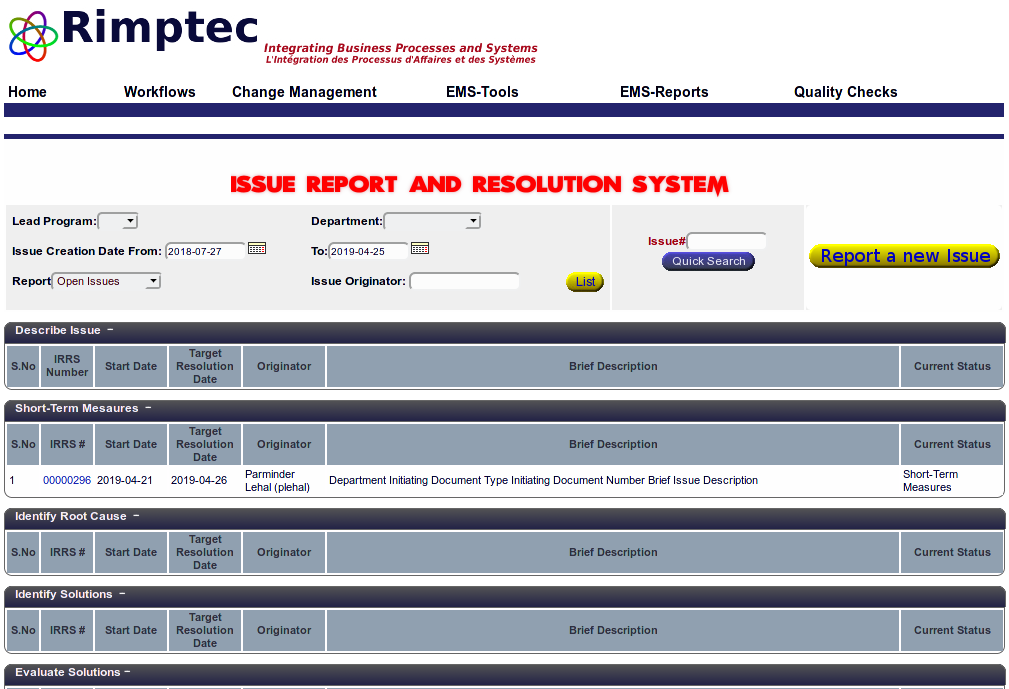
Task: Open the Workflows menu
Action: point(159,92)
